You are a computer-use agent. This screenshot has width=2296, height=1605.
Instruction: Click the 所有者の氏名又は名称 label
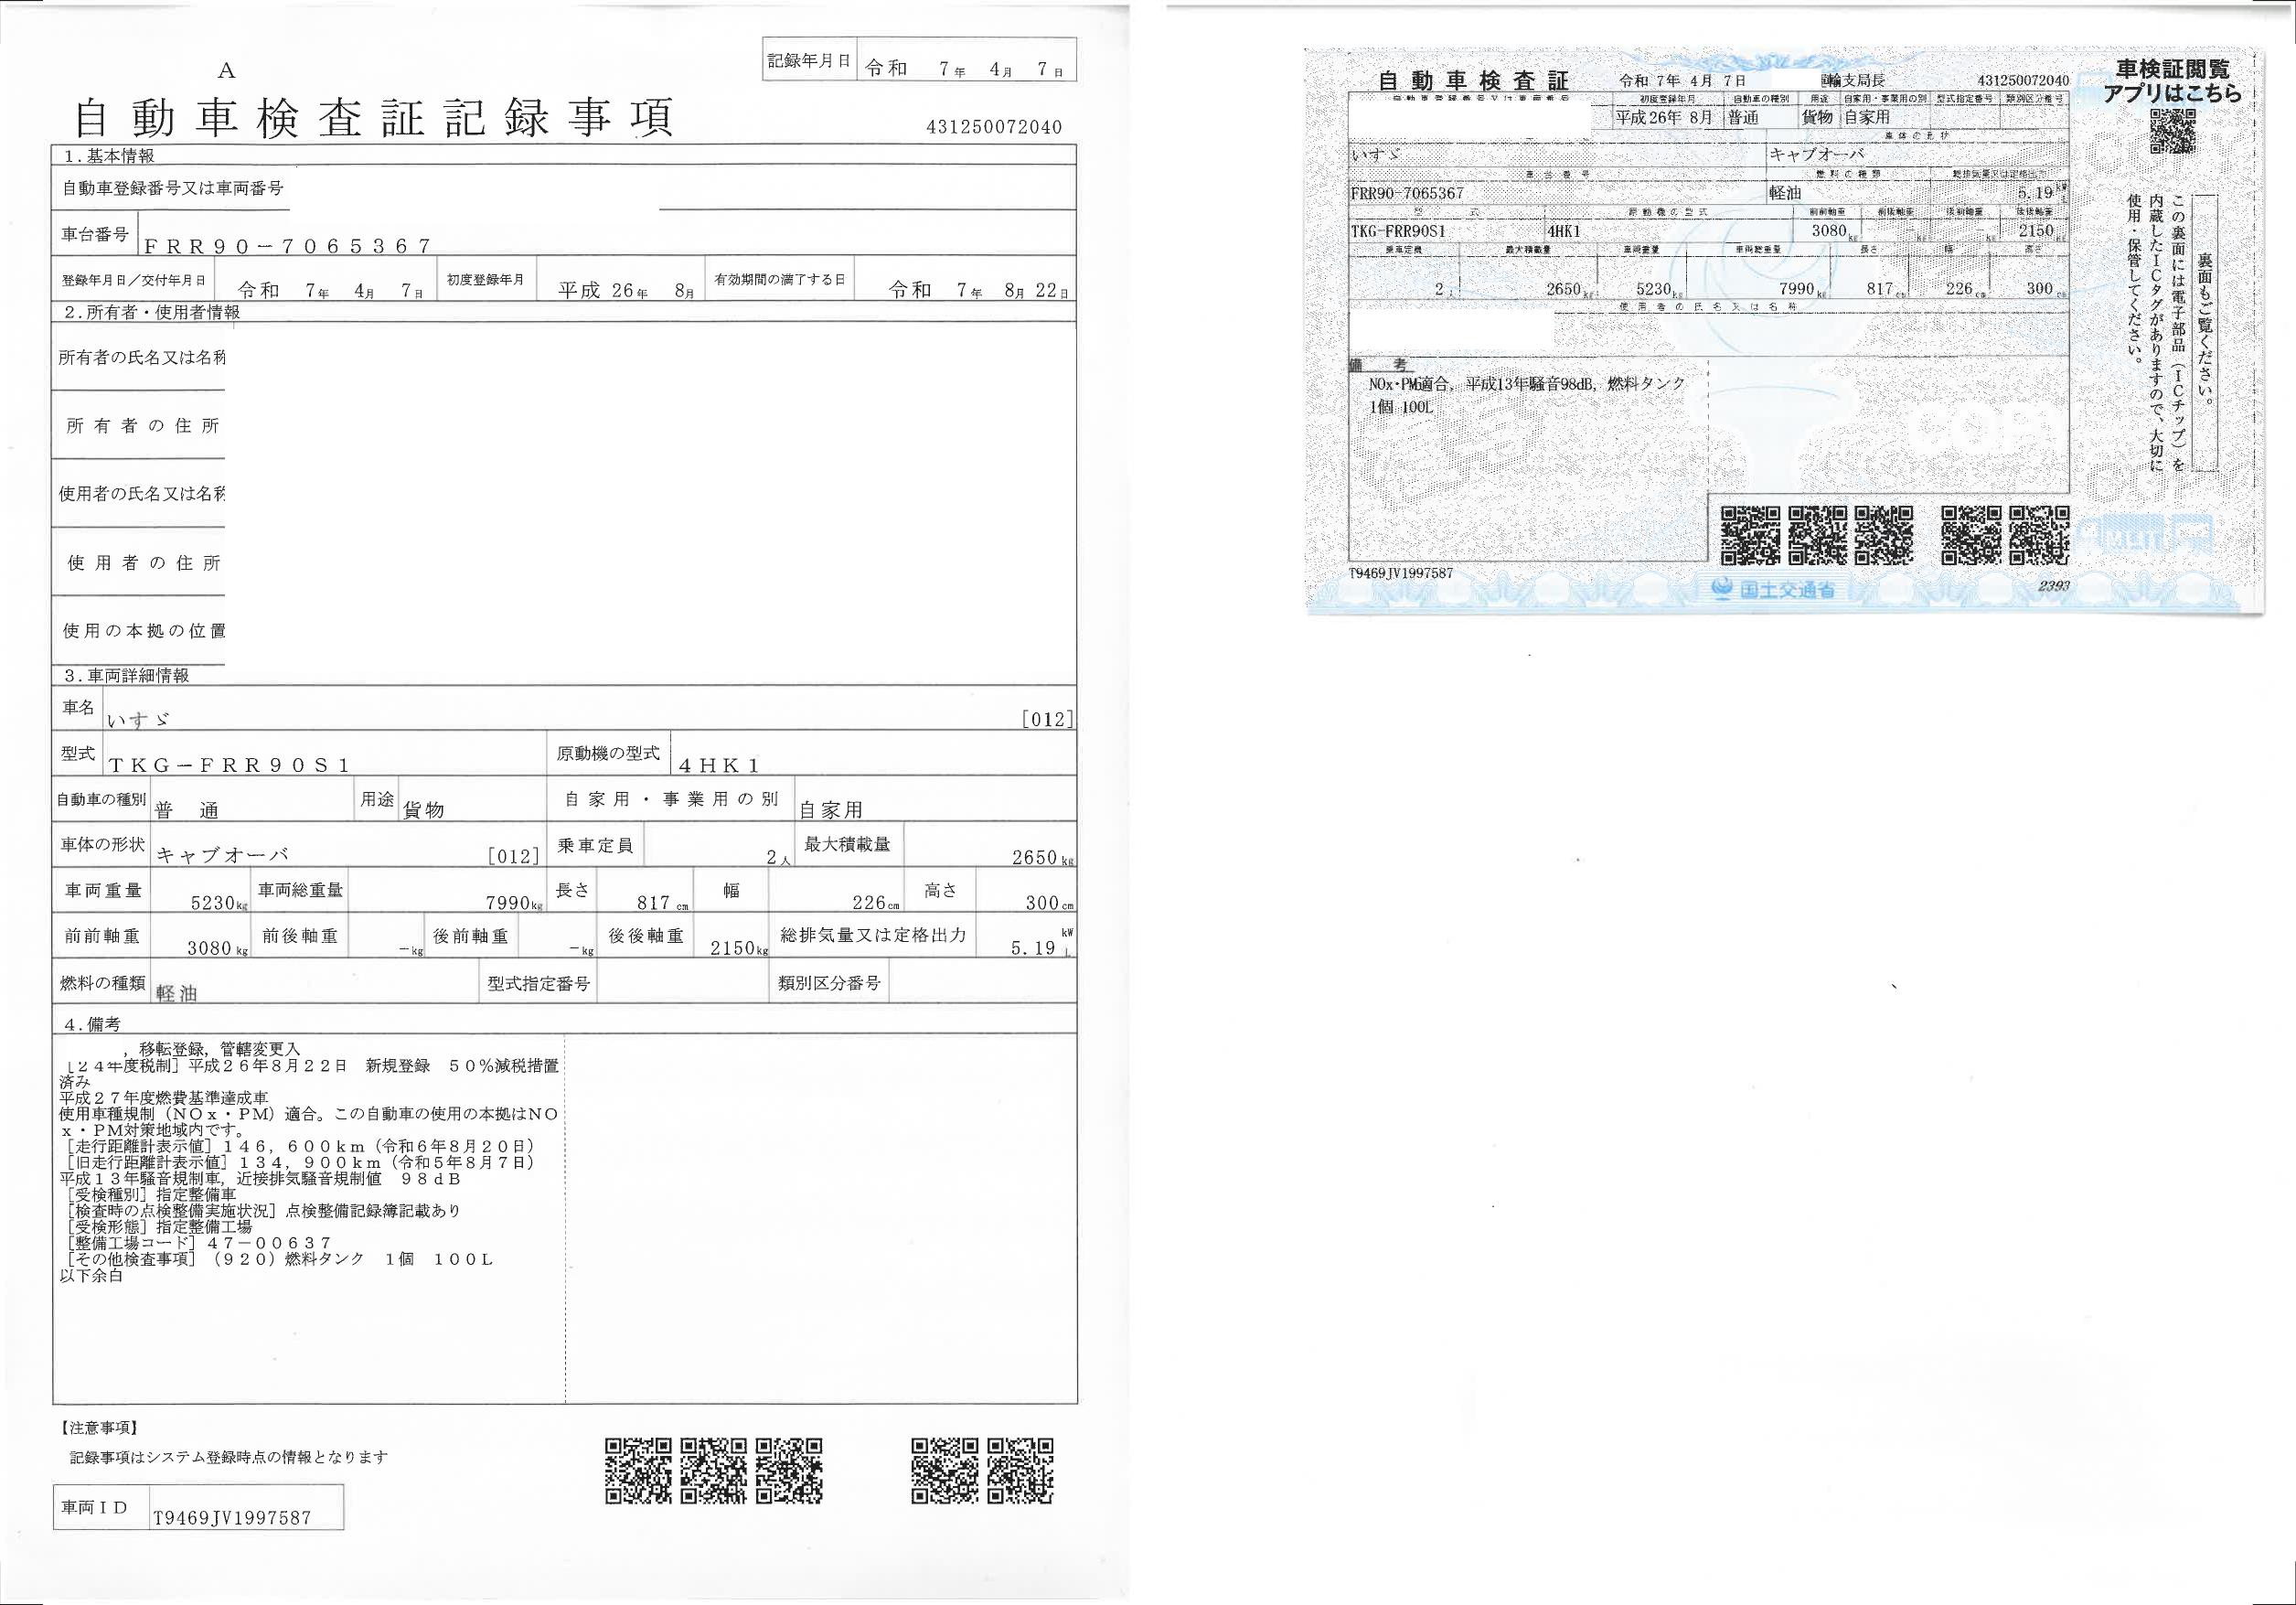[x=141, y=357]
